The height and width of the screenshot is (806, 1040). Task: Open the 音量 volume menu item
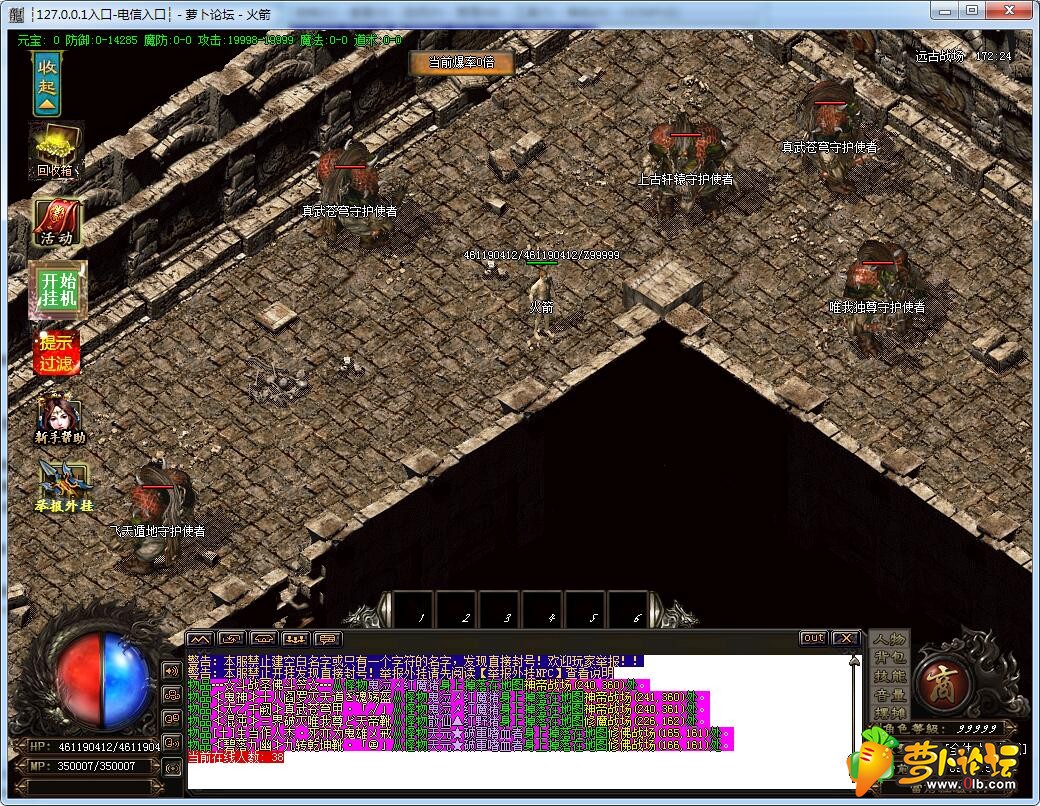pyautogui.click(x=889, y=695)
